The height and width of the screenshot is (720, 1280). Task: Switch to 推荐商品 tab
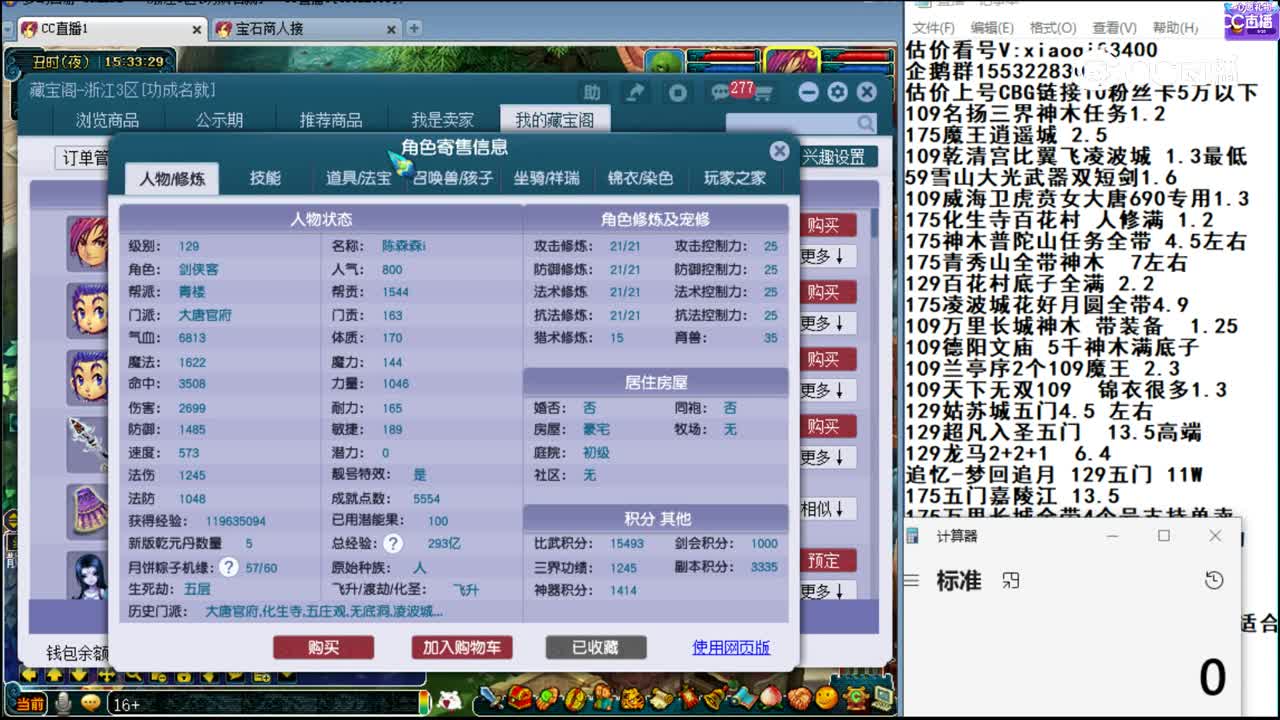click(331, 120)
